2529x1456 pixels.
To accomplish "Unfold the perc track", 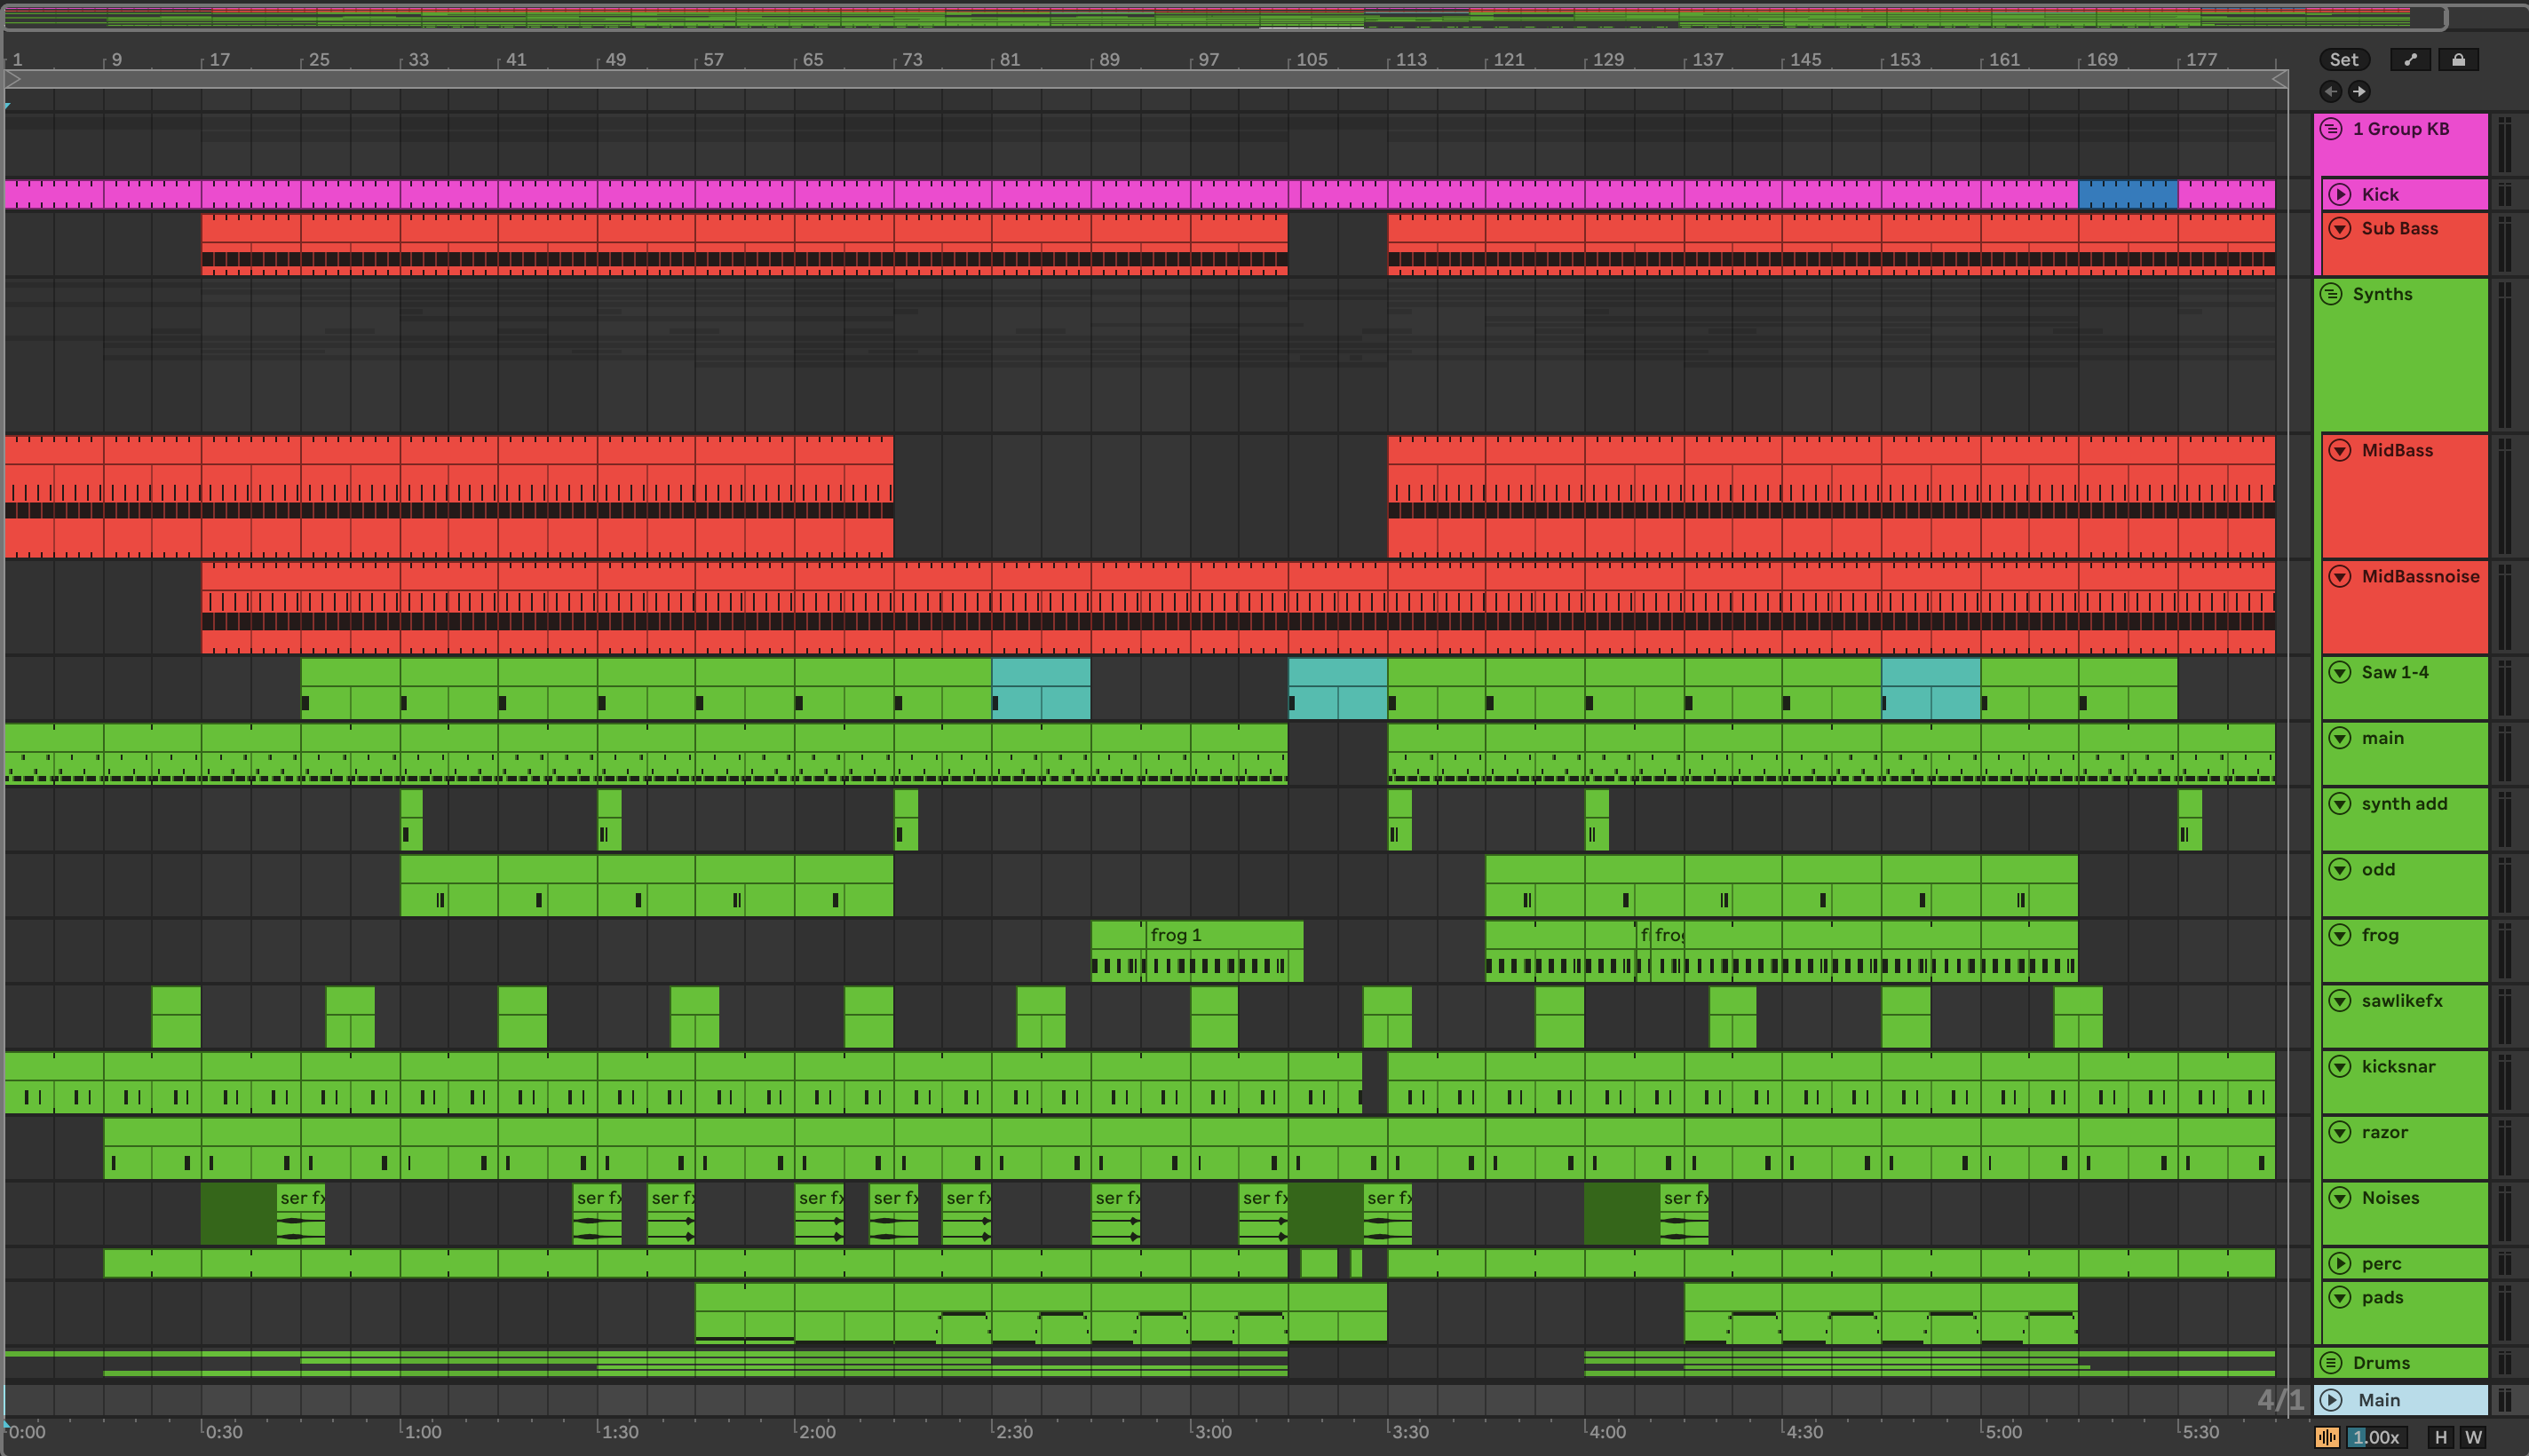I will tap(2340, 1264).
